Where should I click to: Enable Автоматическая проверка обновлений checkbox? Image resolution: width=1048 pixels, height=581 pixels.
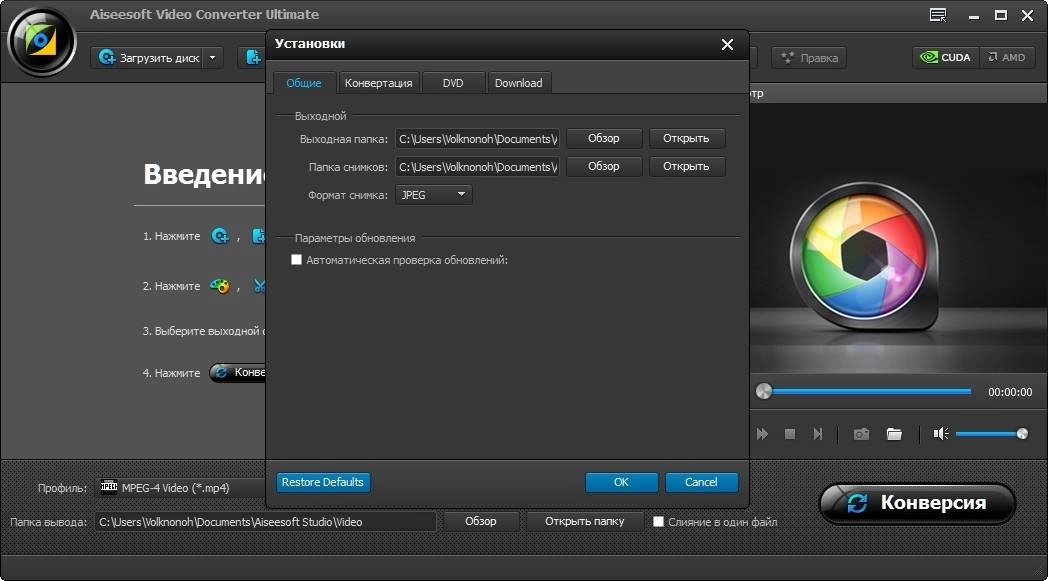[x=296, y=260]
